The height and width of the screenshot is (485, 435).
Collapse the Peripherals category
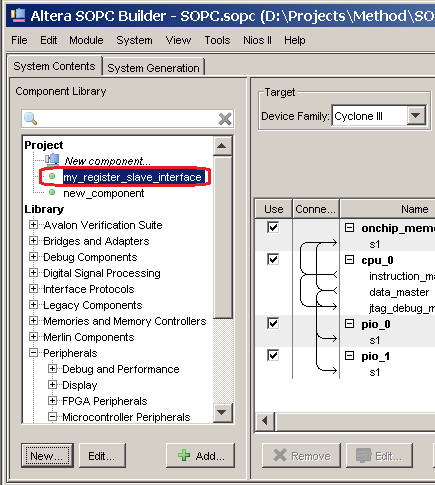pos(33,352)
